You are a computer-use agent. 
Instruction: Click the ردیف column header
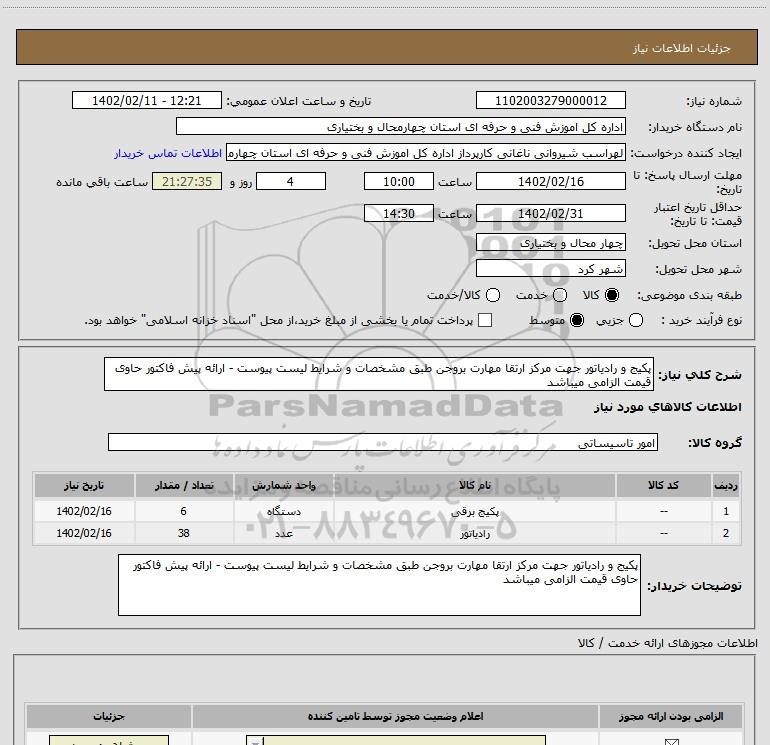[726, 485]
